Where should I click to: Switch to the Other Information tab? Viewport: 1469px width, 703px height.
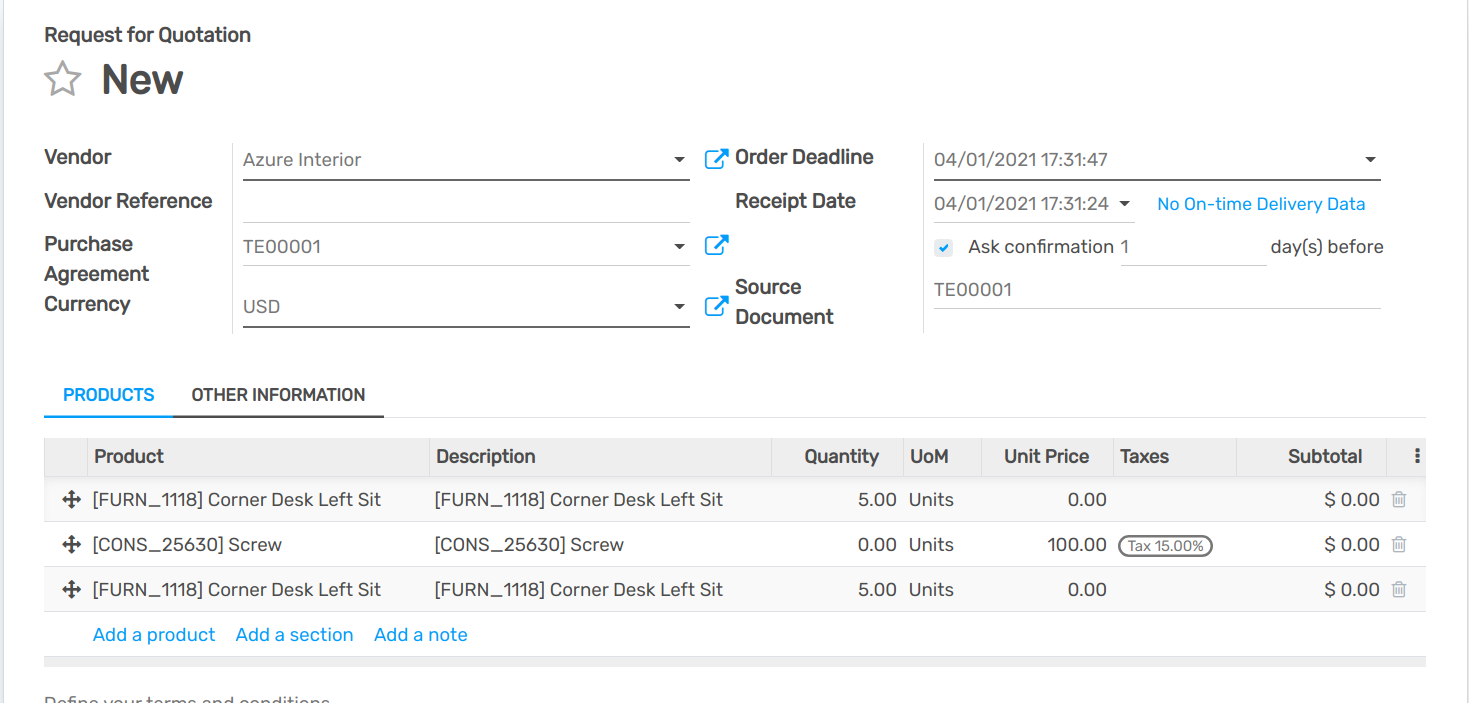(278, 395)
